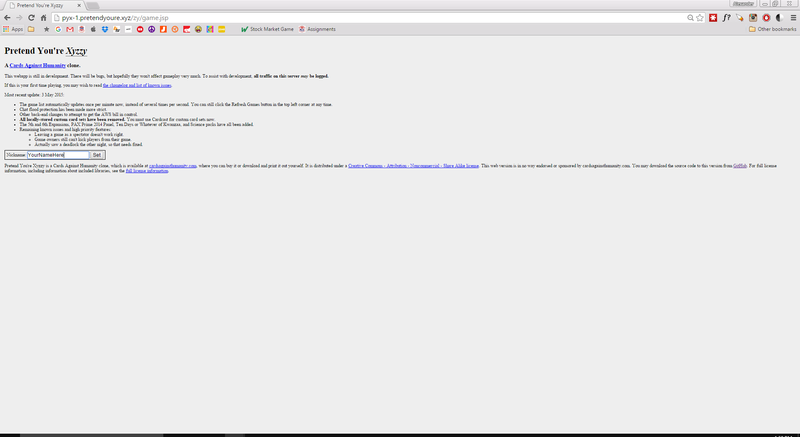Follow the Cards Against Humanity link
The image size is (800, 437).
pos(38,65)
